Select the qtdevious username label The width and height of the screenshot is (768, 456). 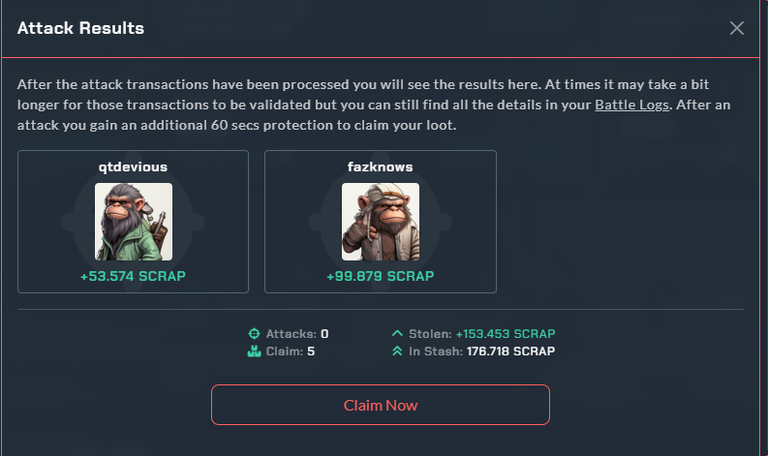133,167
